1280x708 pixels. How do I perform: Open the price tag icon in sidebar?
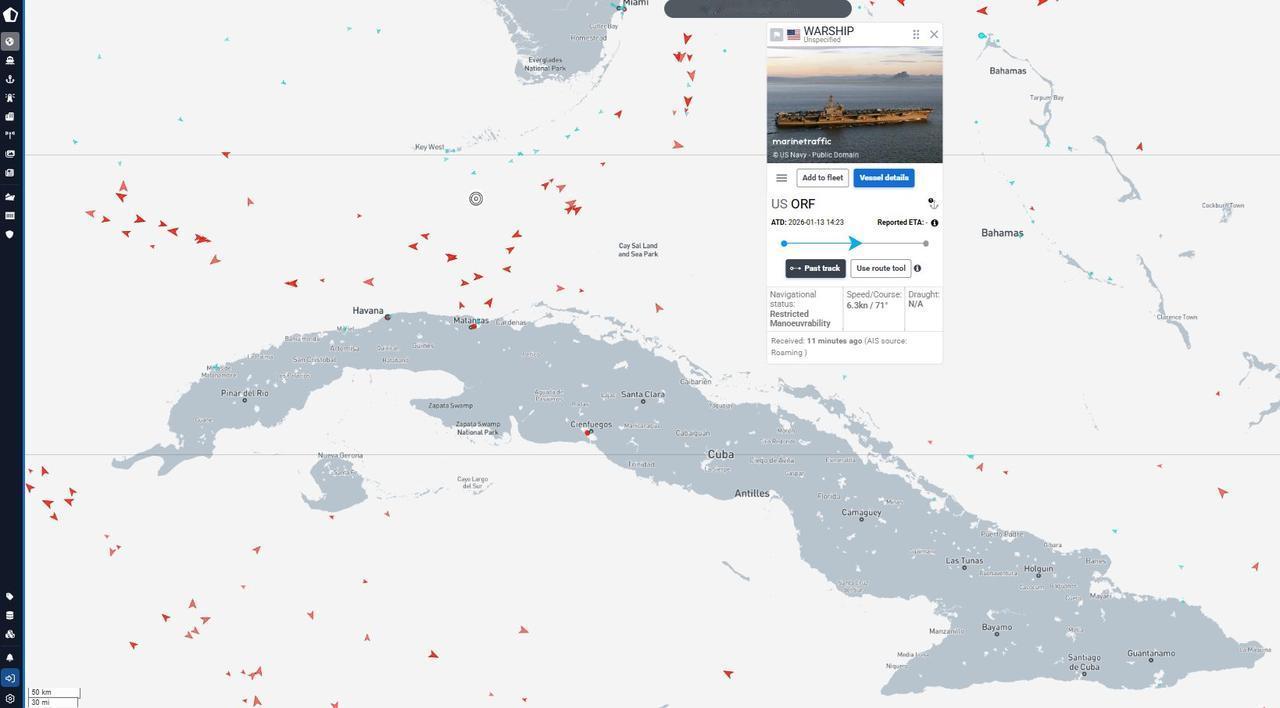click(10, 597)
